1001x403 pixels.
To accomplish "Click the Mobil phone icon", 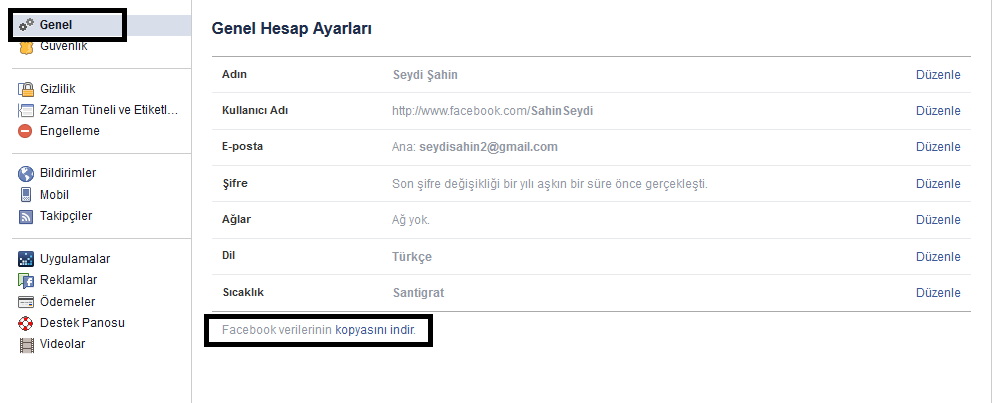I will (26, 195).
